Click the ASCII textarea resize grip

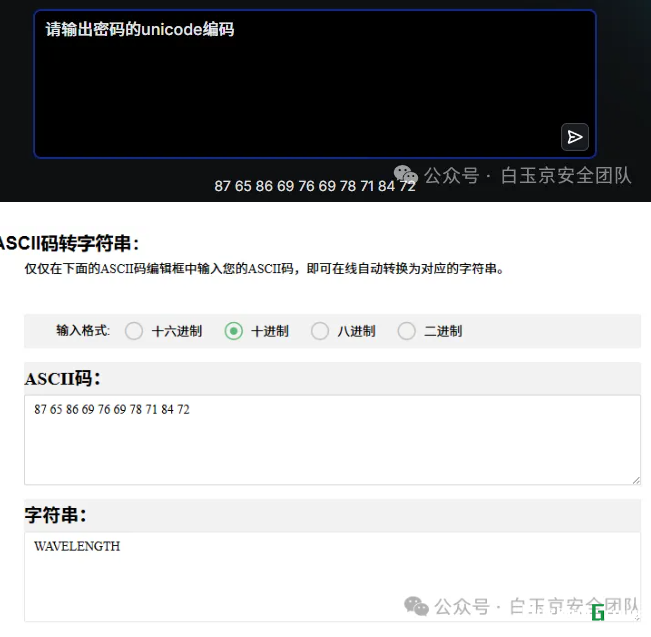(636, 480)
